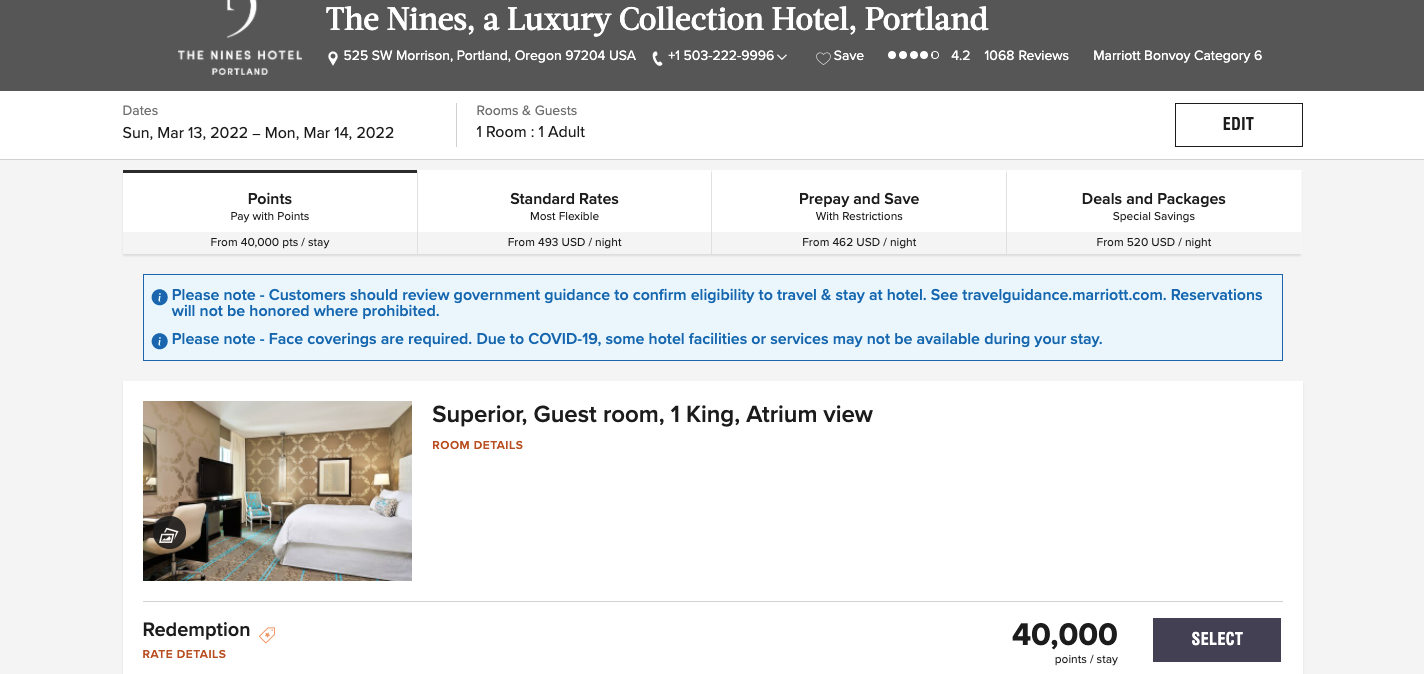
Task: Click the first blue info icon
Action: pos(159,297)
